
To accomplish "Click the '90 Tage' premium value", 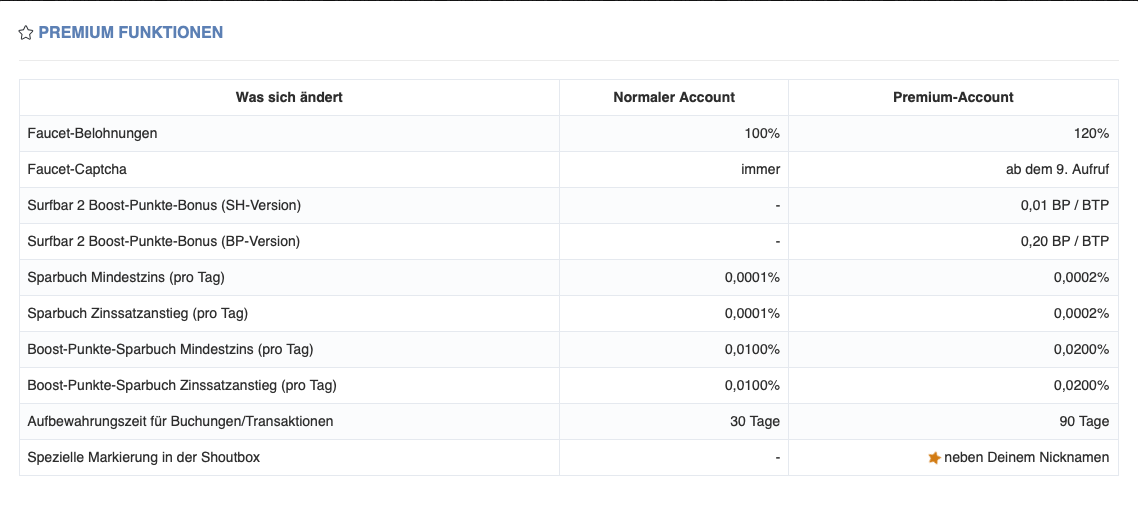I will point(1084,421).
